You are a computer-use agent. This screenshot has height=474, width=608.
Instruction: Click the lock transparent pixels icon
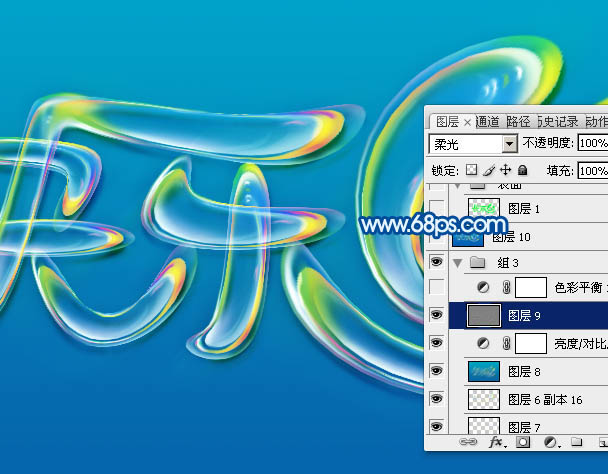[x=472, y=170]
